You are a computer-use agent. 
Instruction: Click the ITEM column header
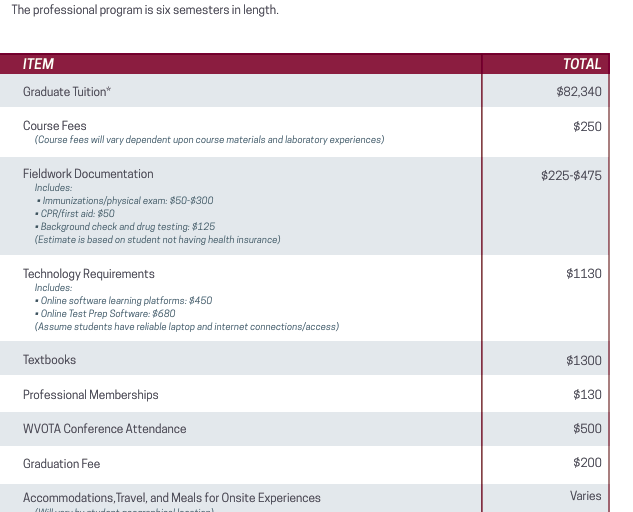pos(39,64)
